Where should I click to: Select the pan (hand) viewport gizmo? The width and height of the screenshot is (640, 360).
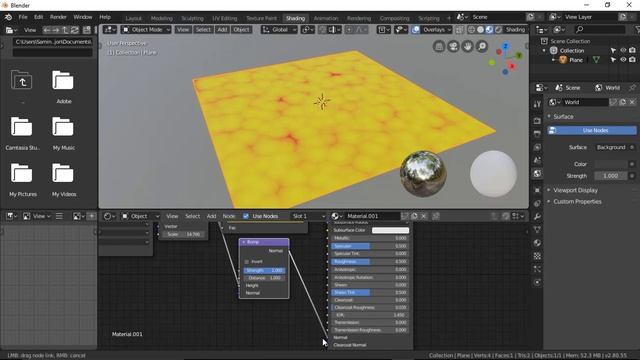(467, 47)
